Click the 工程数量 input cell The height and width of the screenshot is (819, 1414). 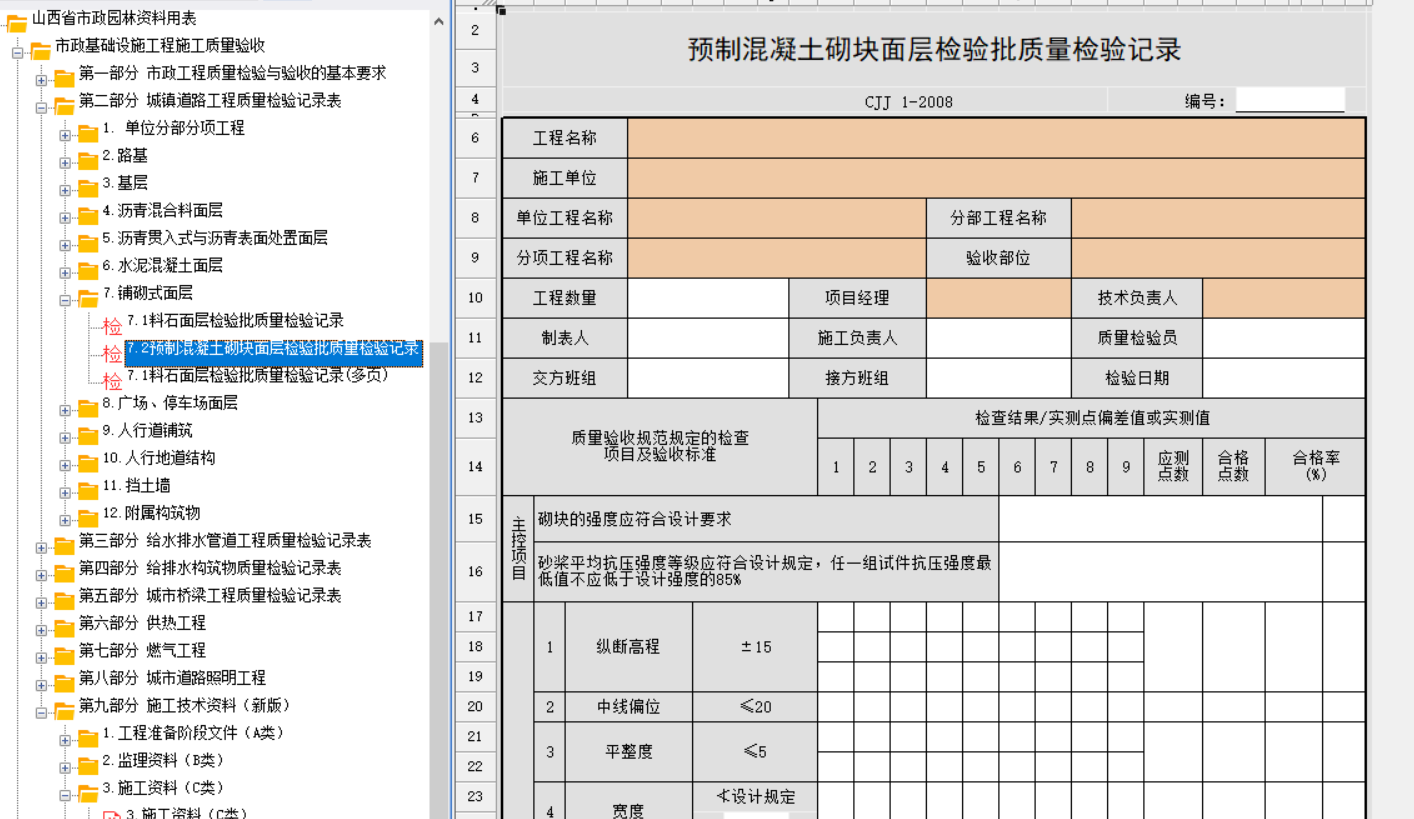pos(708,298)
